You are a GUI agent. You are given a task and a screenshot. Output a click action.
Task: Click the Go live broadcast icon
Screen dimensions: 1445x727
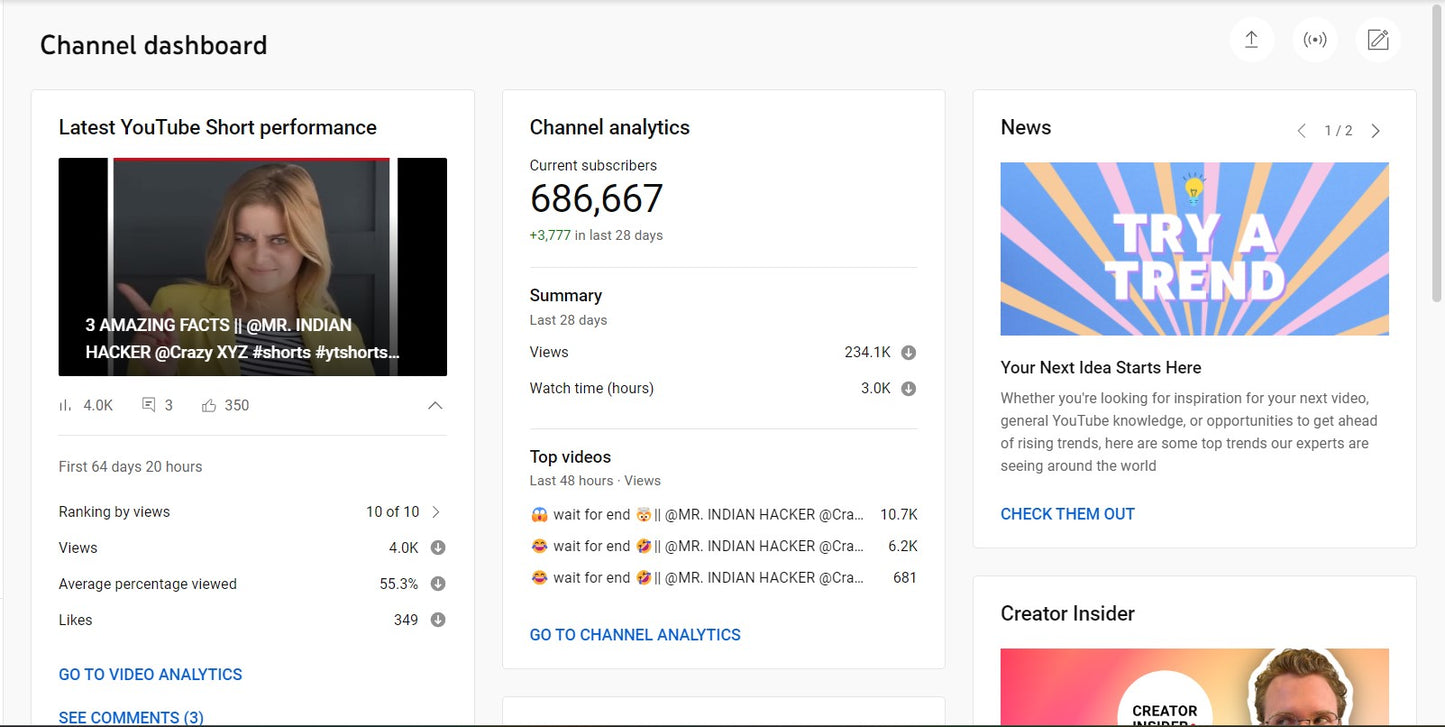(1314, 39)
